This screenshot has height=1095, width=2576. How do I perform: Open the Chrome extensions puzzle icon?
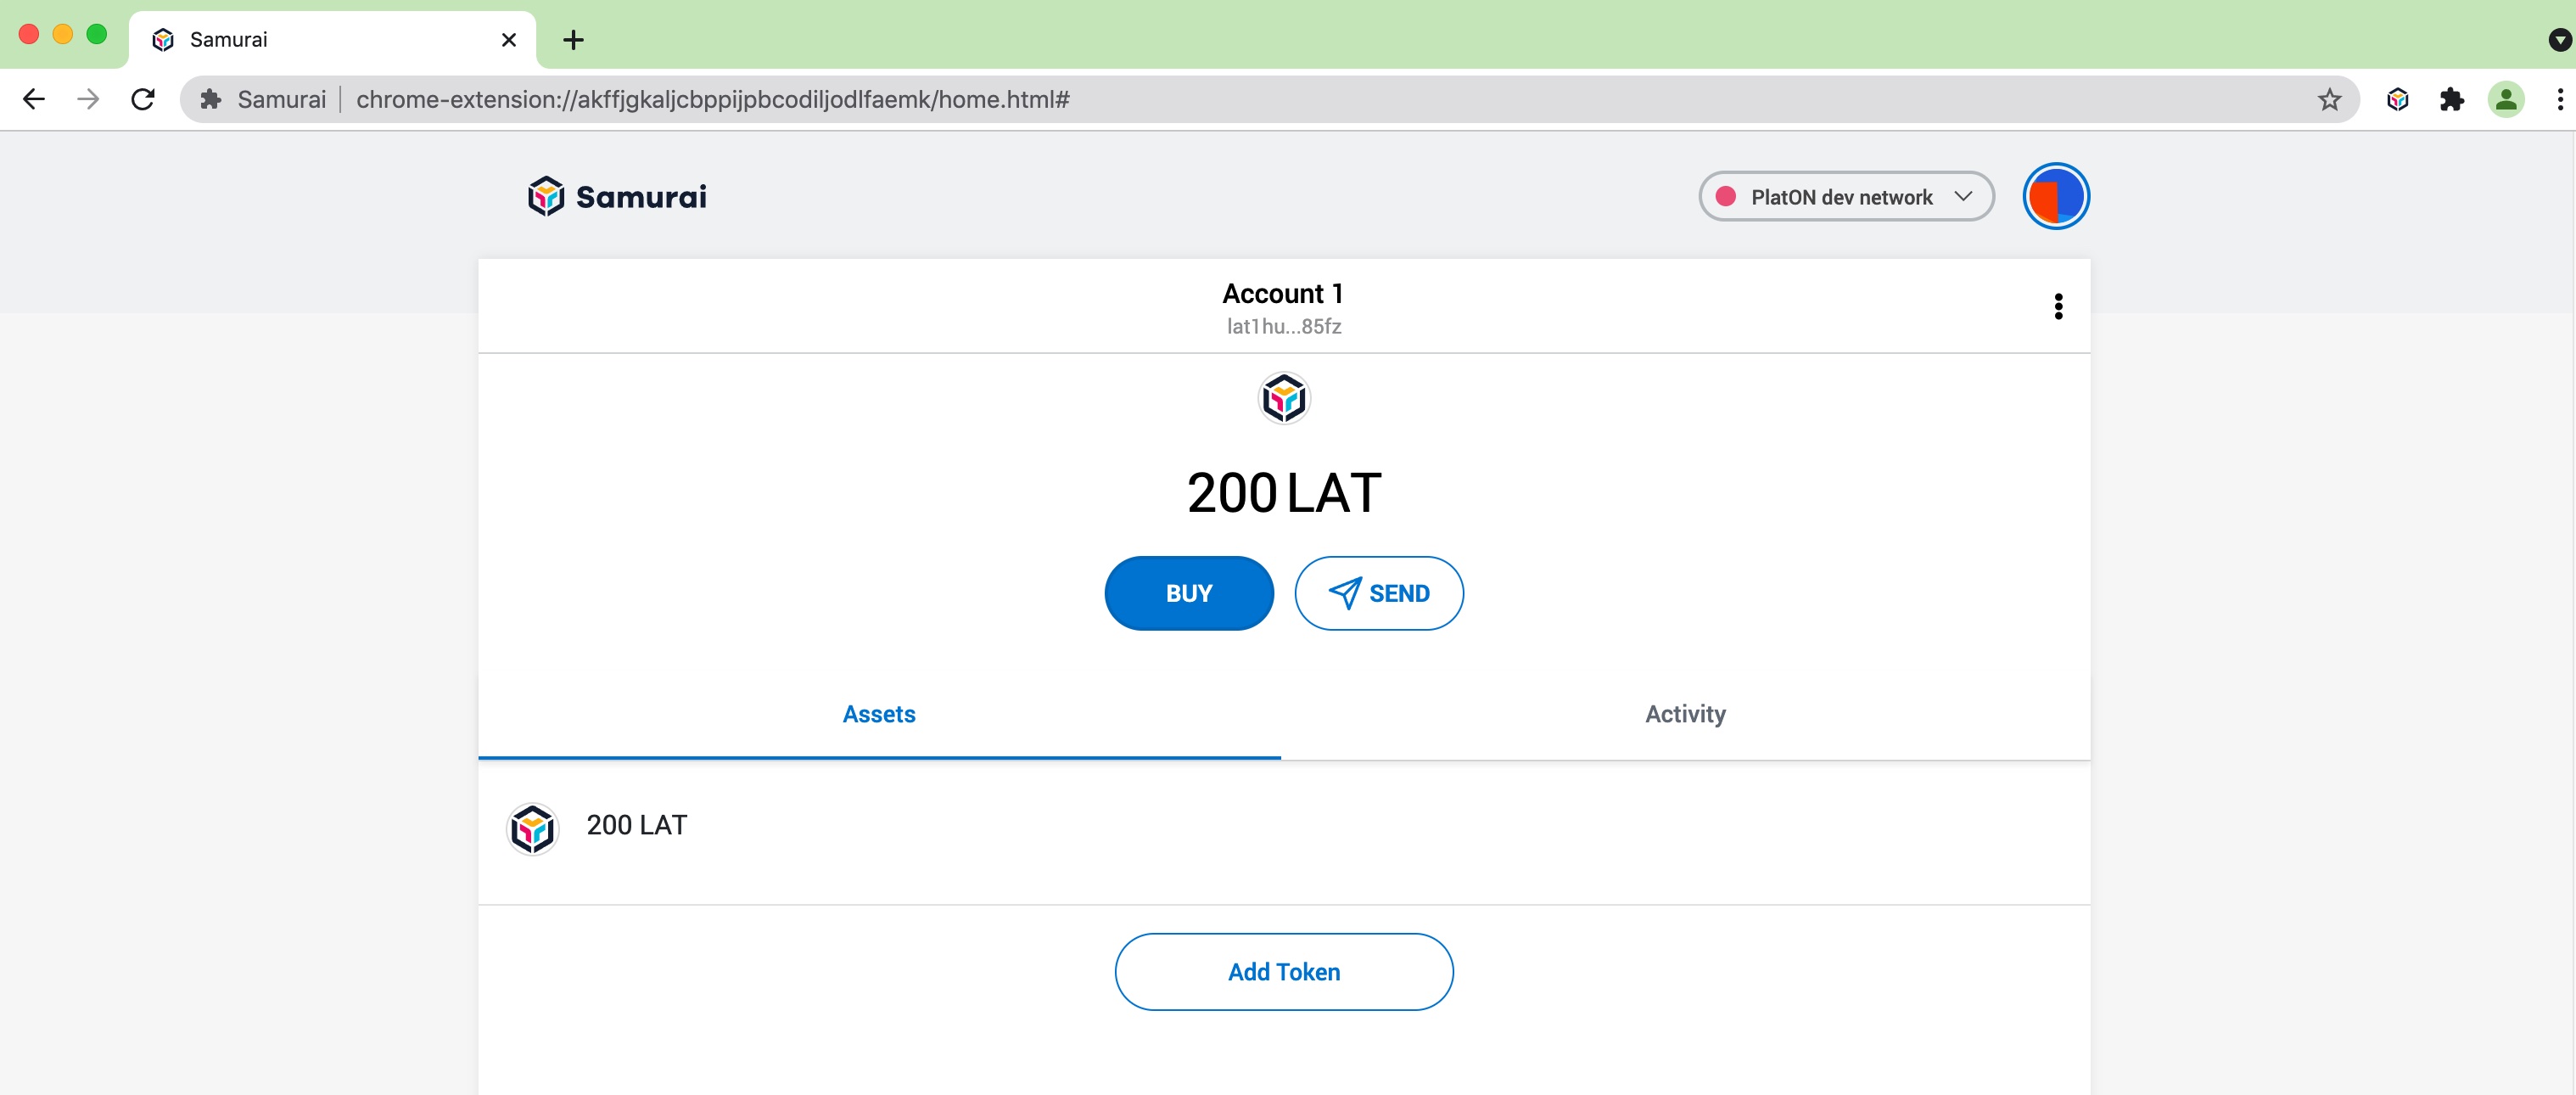tap(2451, 99)
